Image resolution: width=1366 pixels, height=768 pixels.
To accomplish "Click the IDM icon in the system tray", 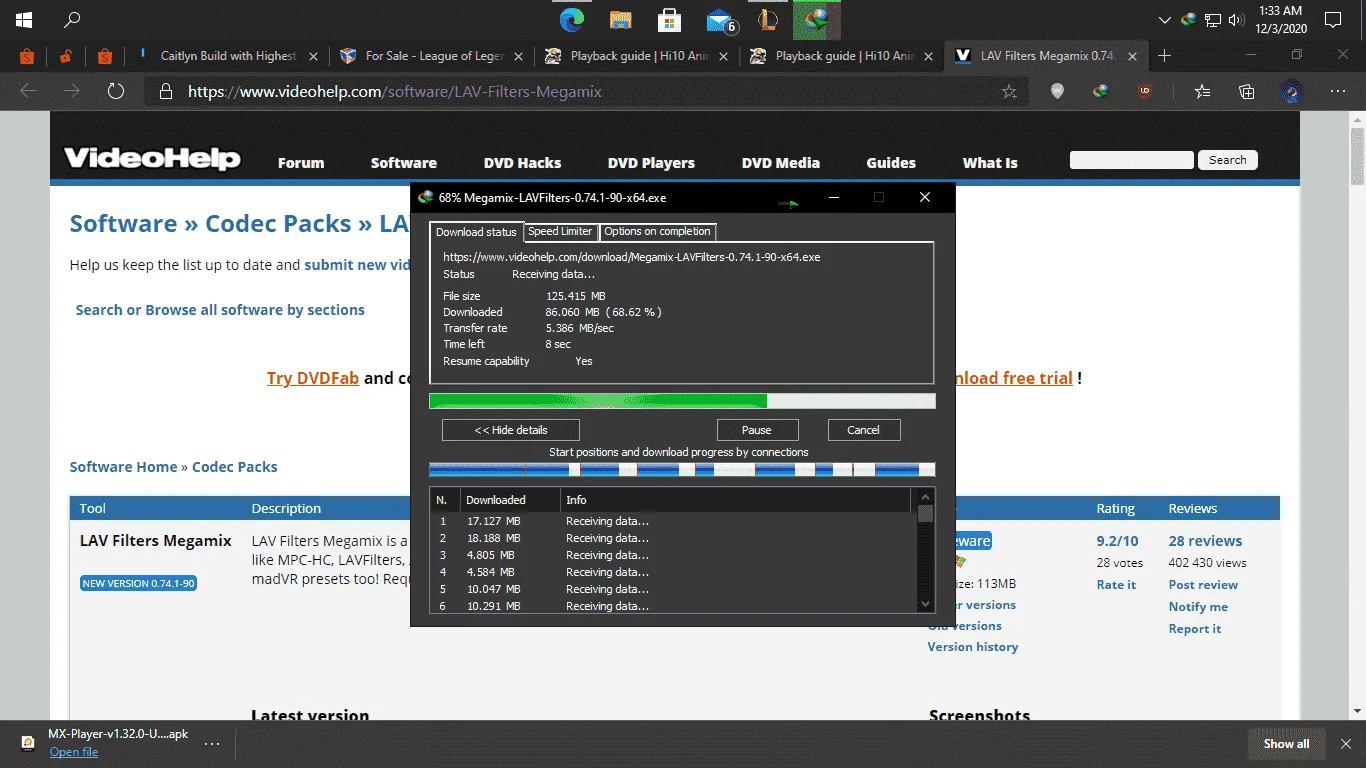I will (x=1188, y=20).
